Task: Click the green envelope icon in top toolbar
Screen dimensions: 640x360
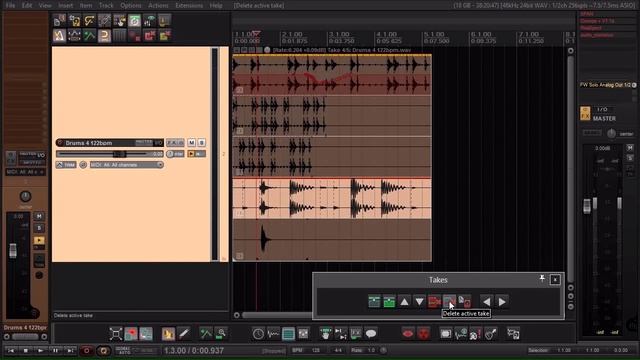Action: (x=89, y=36)
